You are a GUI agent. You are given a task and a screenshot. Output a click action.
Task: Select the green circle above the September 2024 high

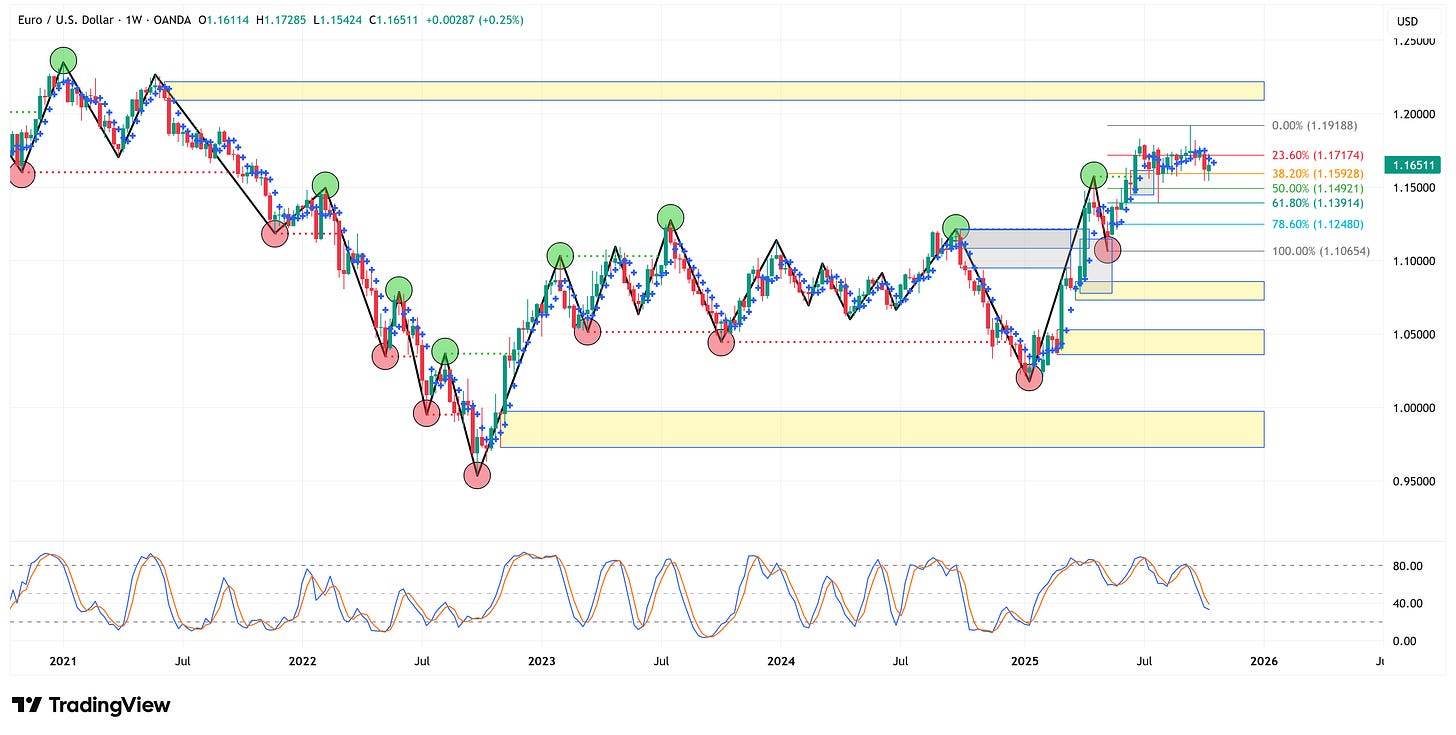(x=957, y=227)
